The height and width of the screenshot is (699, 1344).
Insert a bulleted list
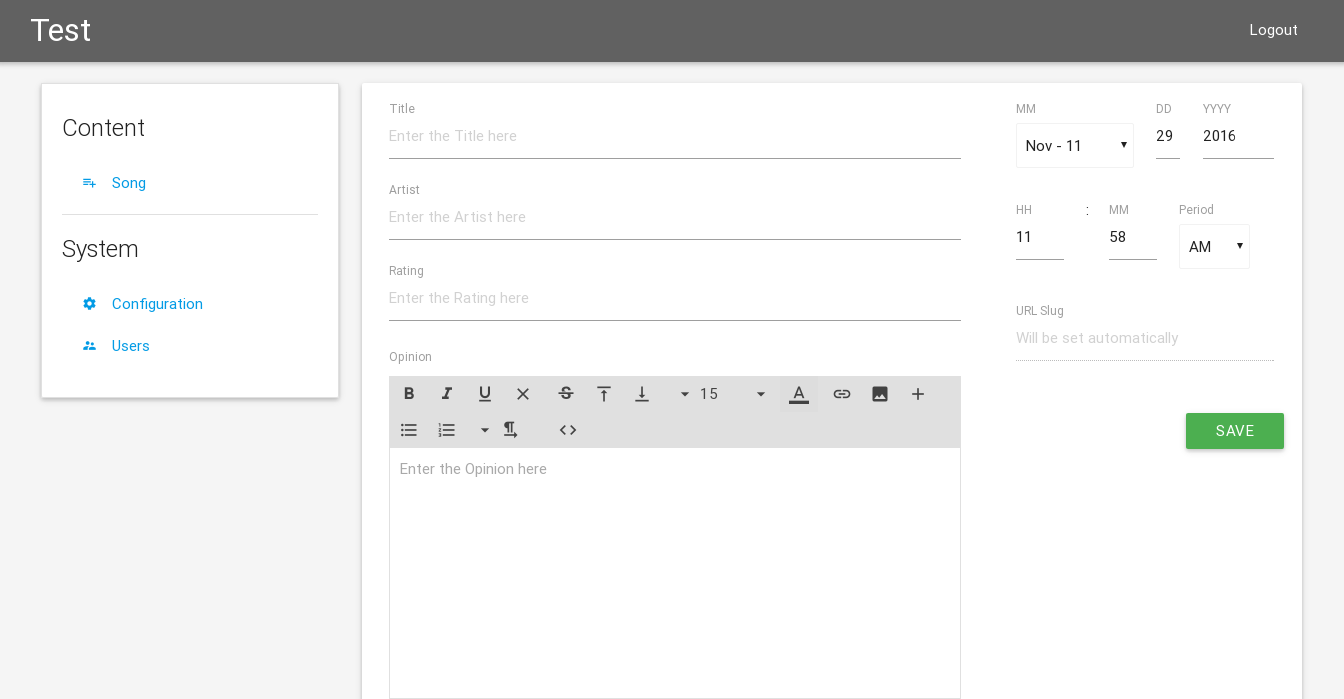tap(409, 430)
